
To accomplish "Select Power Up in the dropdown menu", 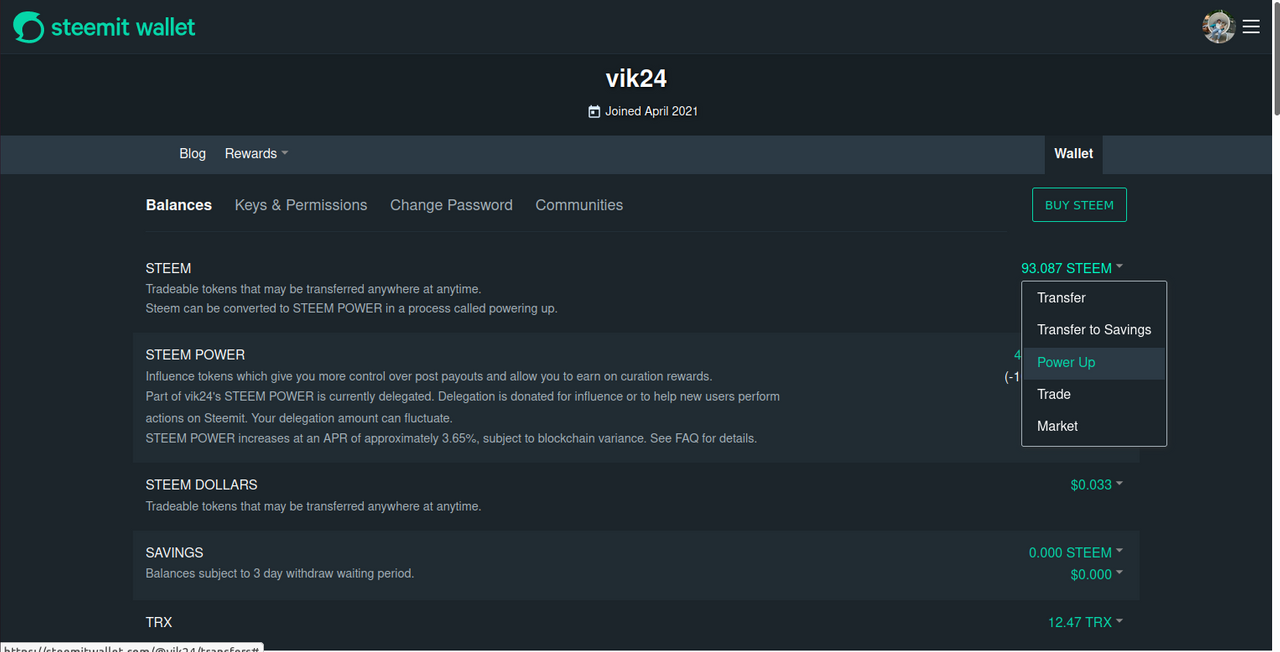I will [1094, 363].
